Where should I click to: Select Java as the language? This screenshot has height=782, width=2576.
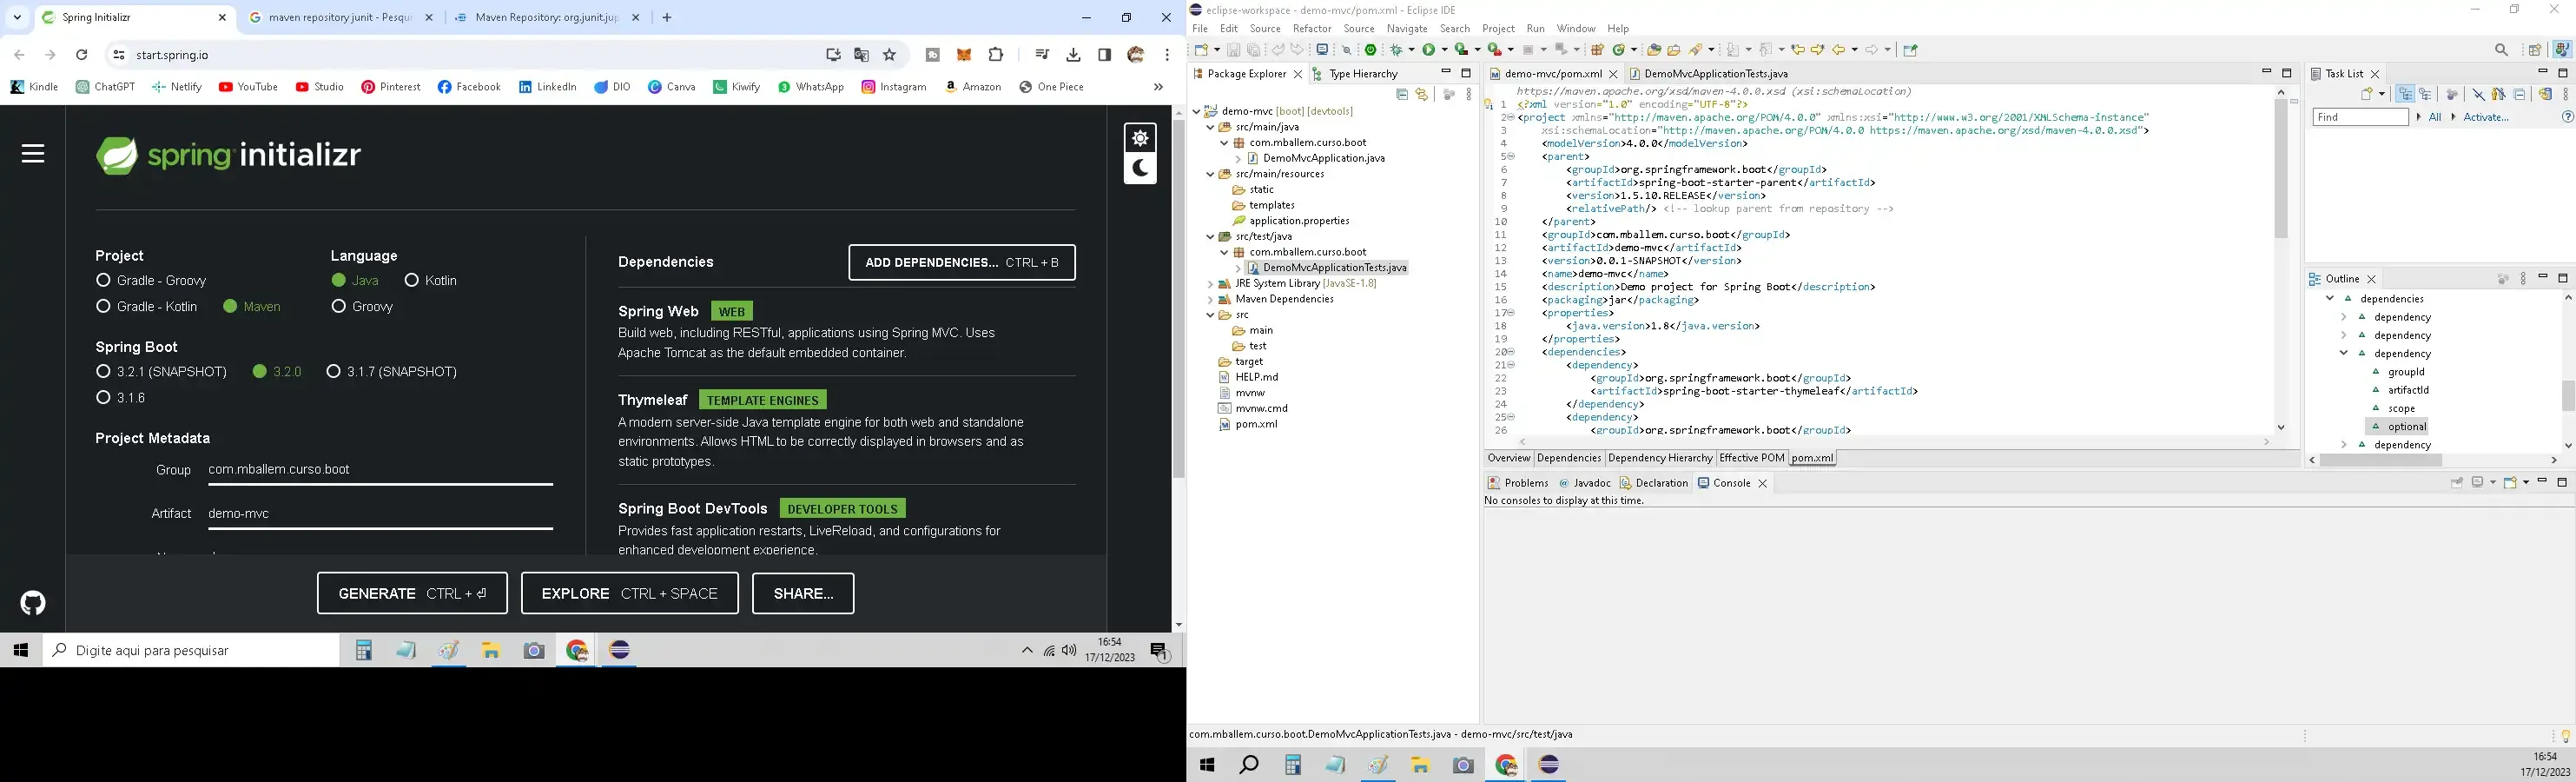(355, 281)
